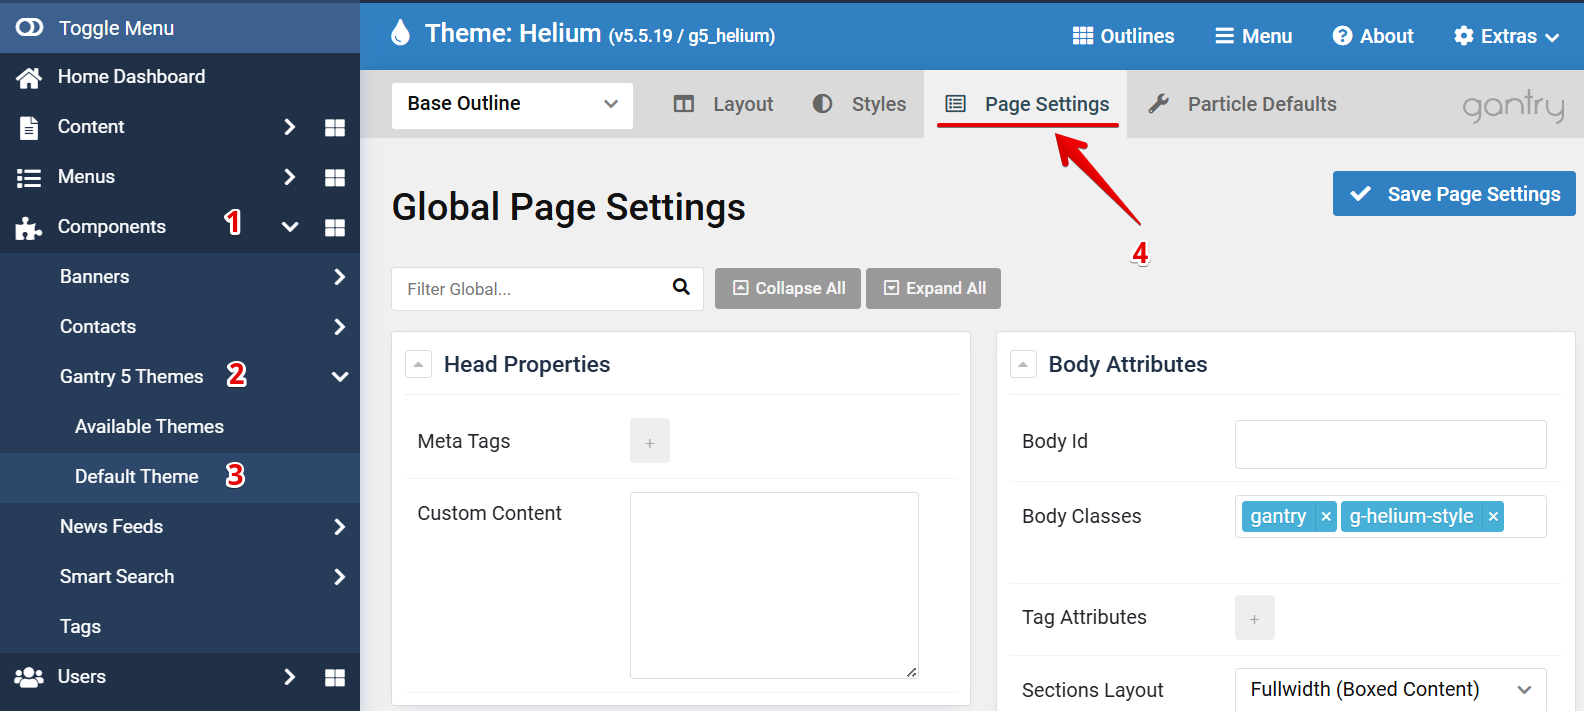1584x711 pixels.
Task: Click the gantry logo
Action: click(1513, 106)
